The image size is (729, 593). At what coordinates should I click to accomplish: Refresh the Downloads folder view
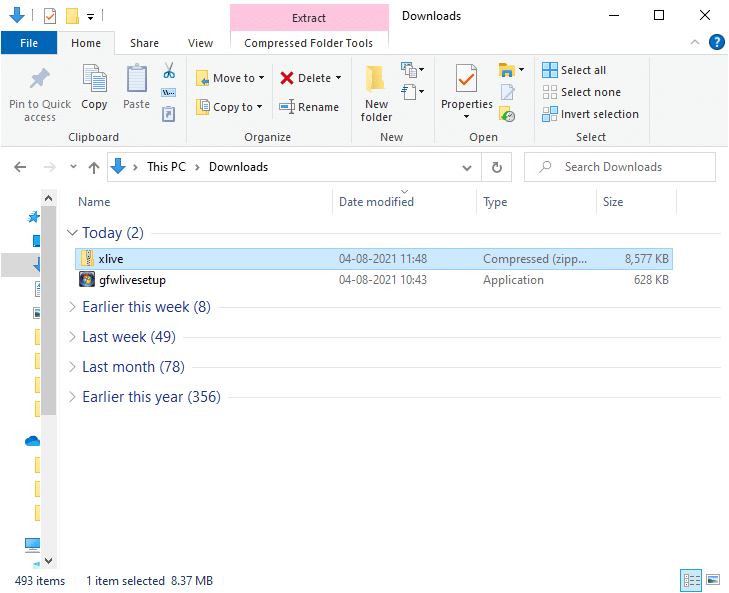[x=496, y=167]
